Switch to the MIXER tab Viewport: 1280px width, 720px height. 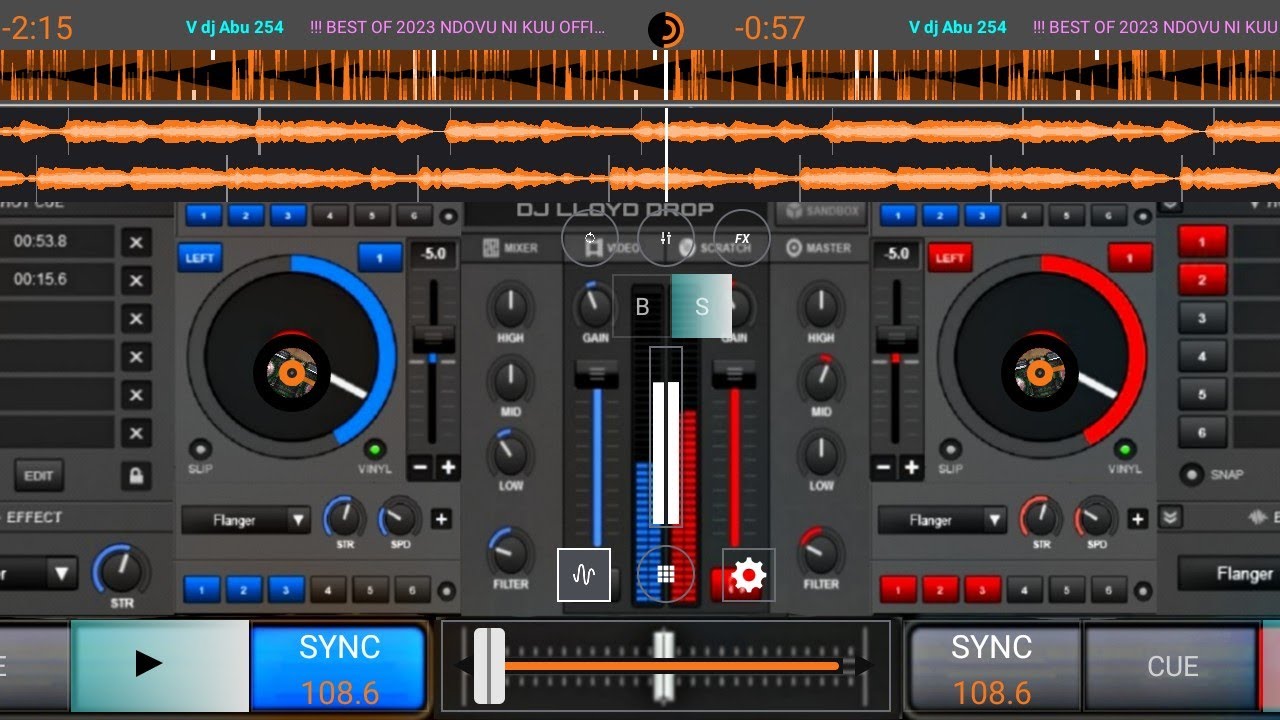tap(512, 248)
